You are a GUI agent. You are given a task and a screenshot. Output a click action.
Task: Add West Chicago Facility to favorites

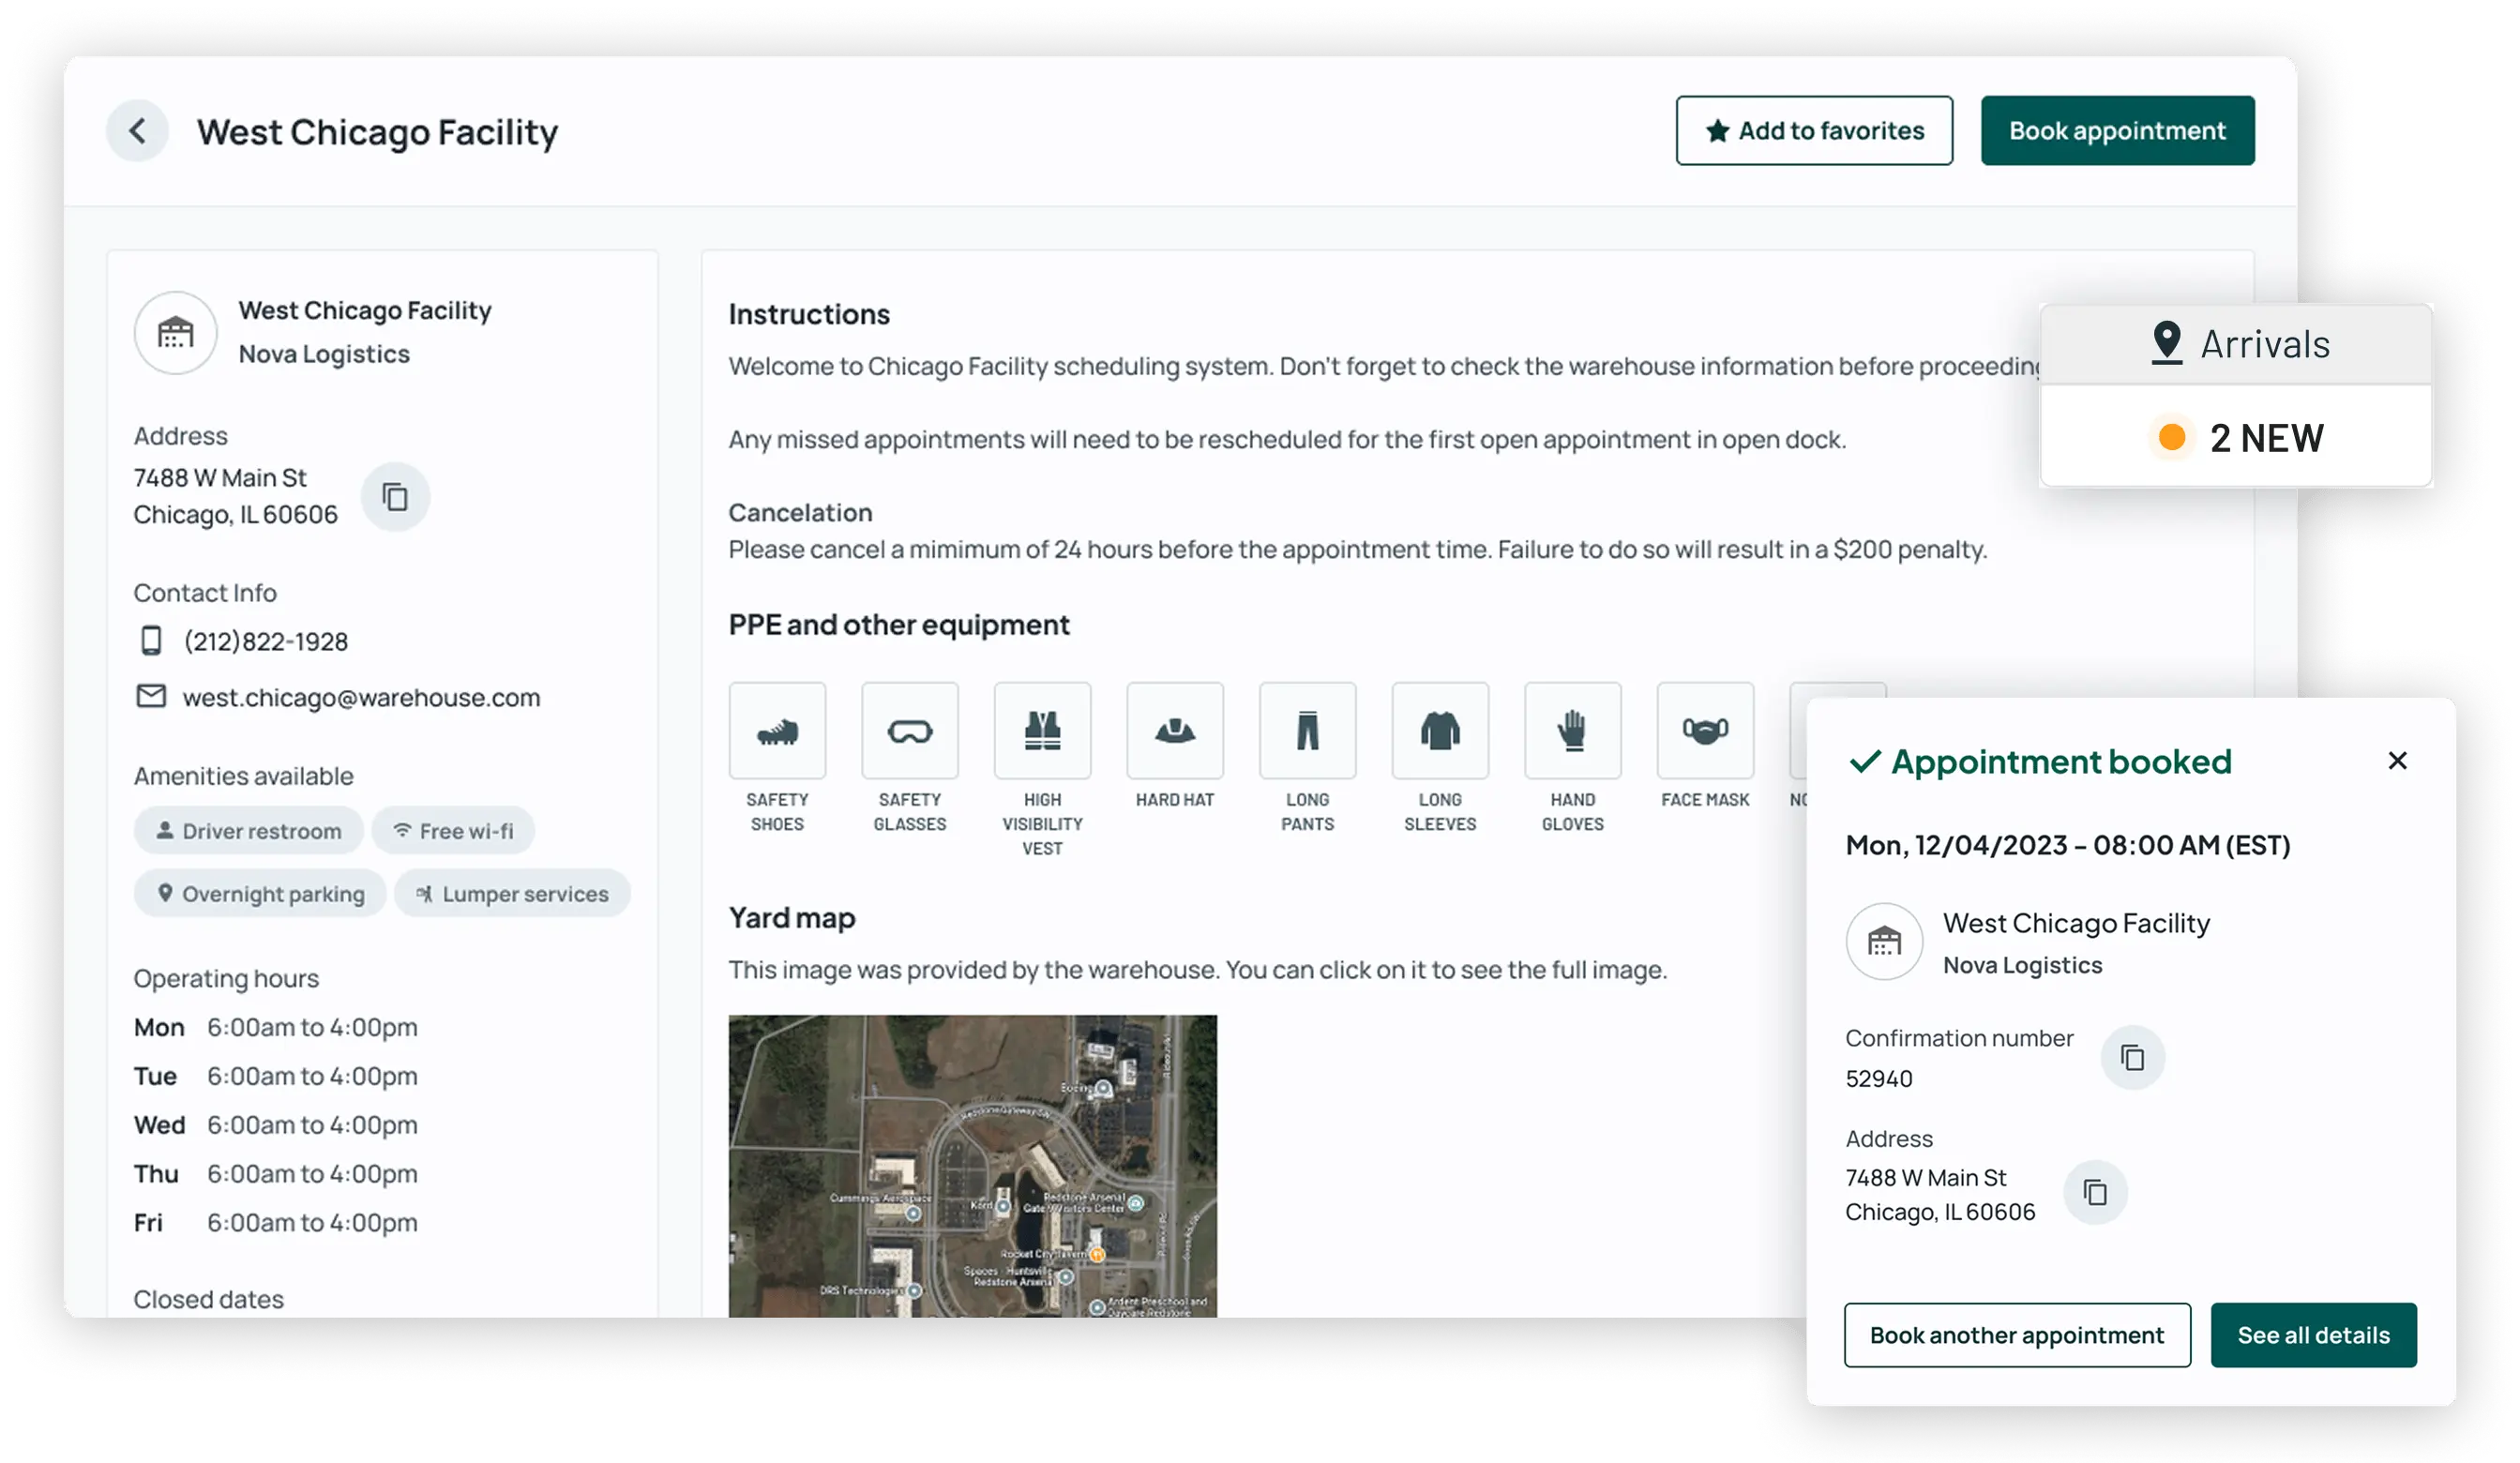click(1813, 130)
